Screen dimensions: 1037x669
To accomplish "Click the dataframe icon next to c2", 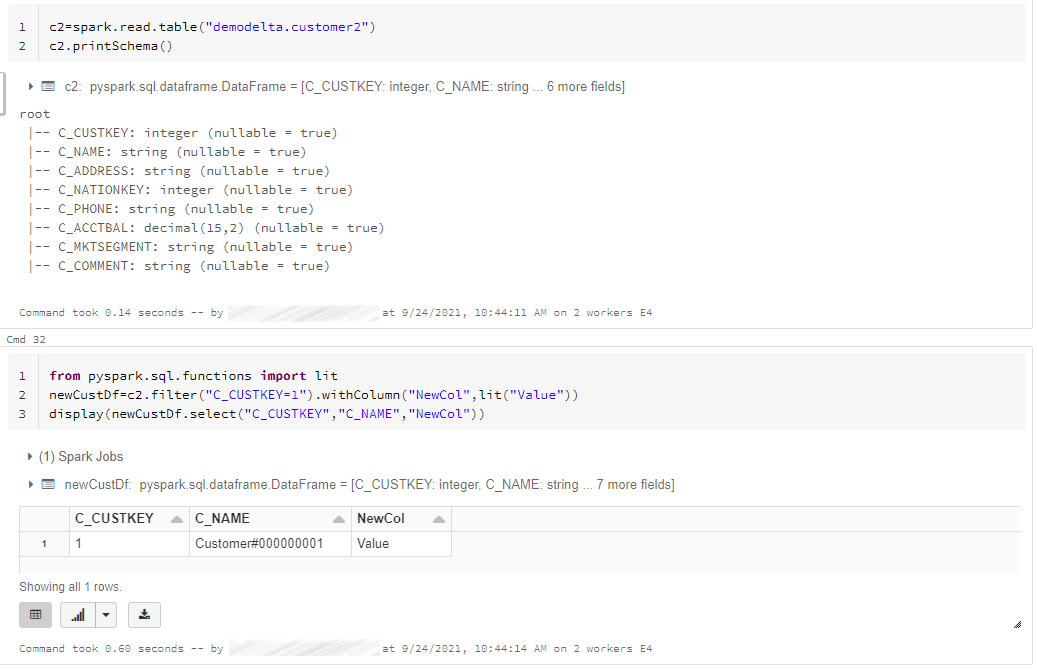I will click(48, 86).
